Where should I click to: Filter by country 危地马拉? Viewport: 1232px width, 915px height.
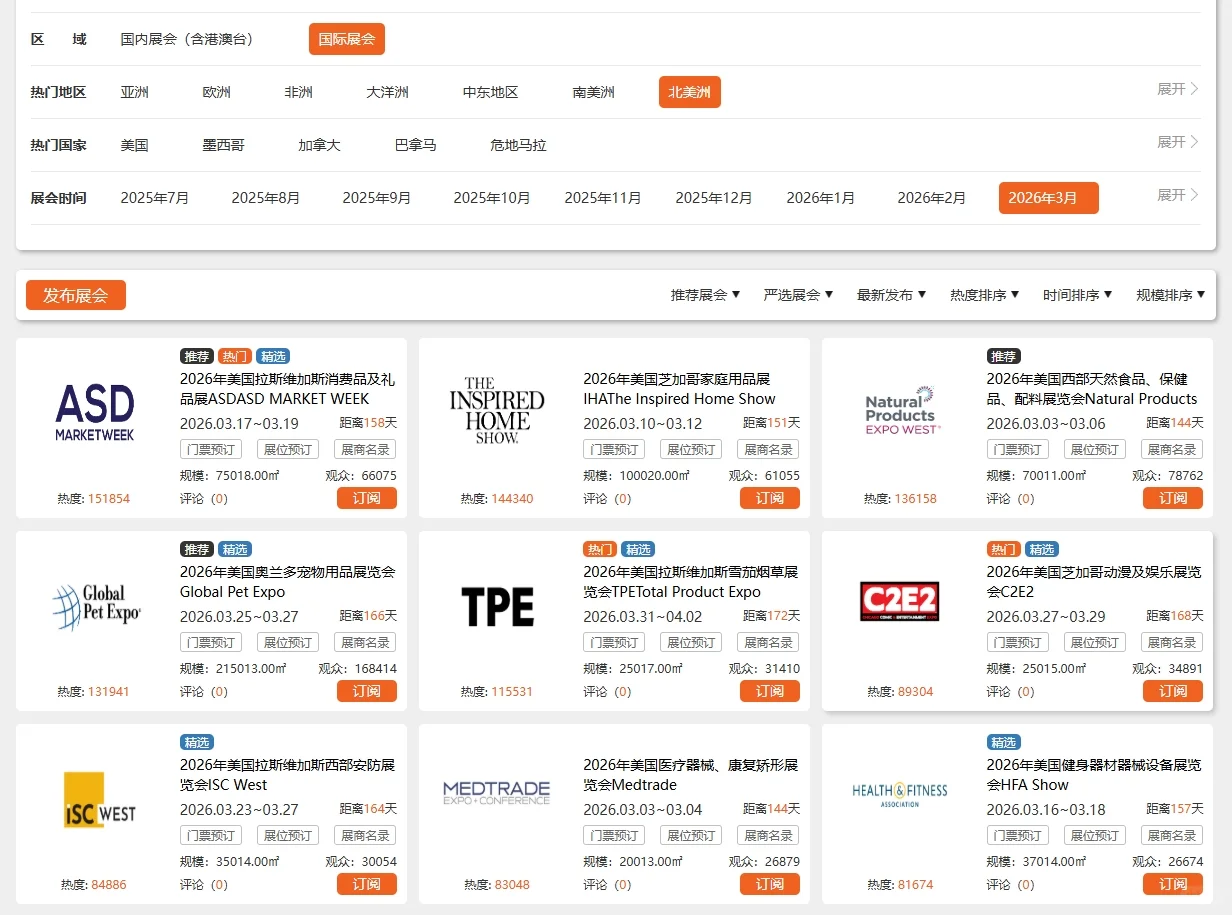tap(519, 145)
